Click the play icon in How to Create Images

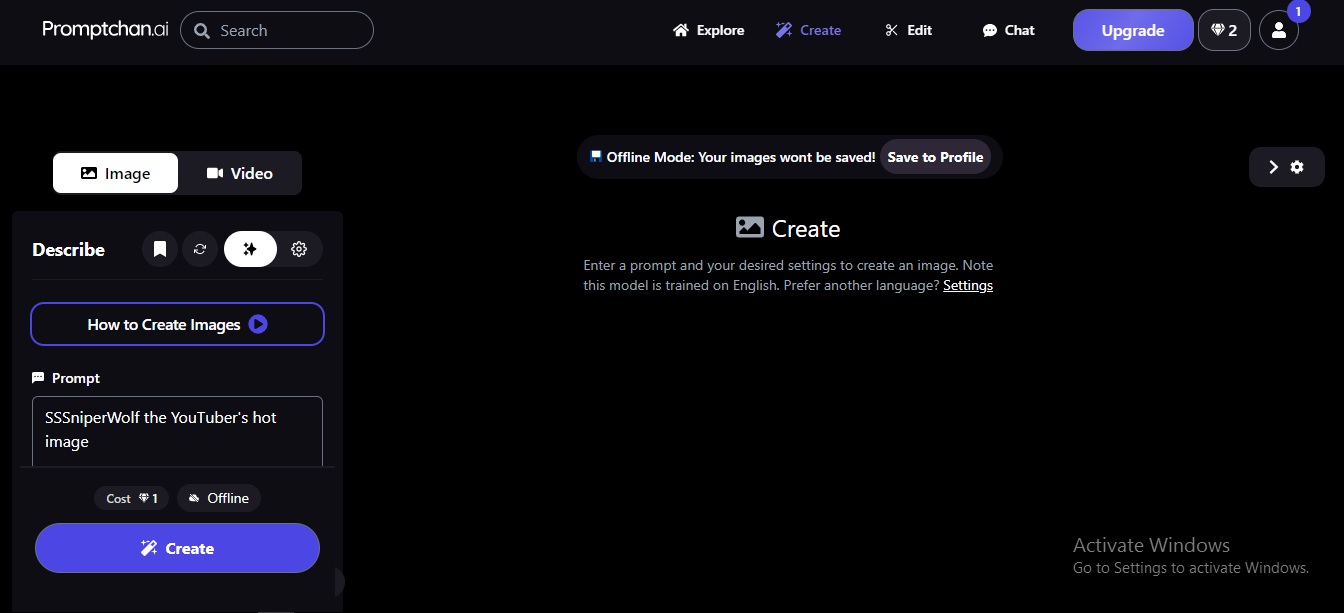click(x=258, y=324)
